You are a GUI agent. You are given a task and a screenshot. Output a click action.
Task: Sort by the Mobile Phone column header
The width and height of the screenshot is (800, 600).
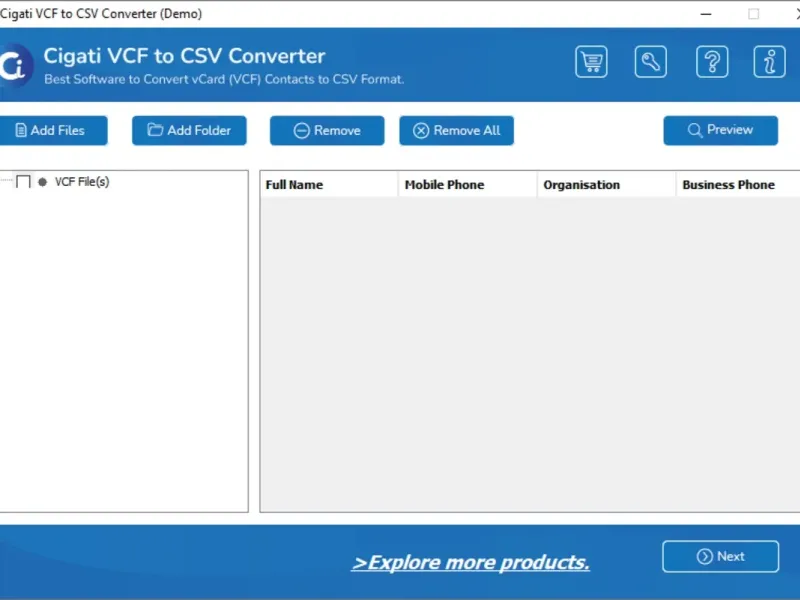pyautogui.click(x=467, y=185)
